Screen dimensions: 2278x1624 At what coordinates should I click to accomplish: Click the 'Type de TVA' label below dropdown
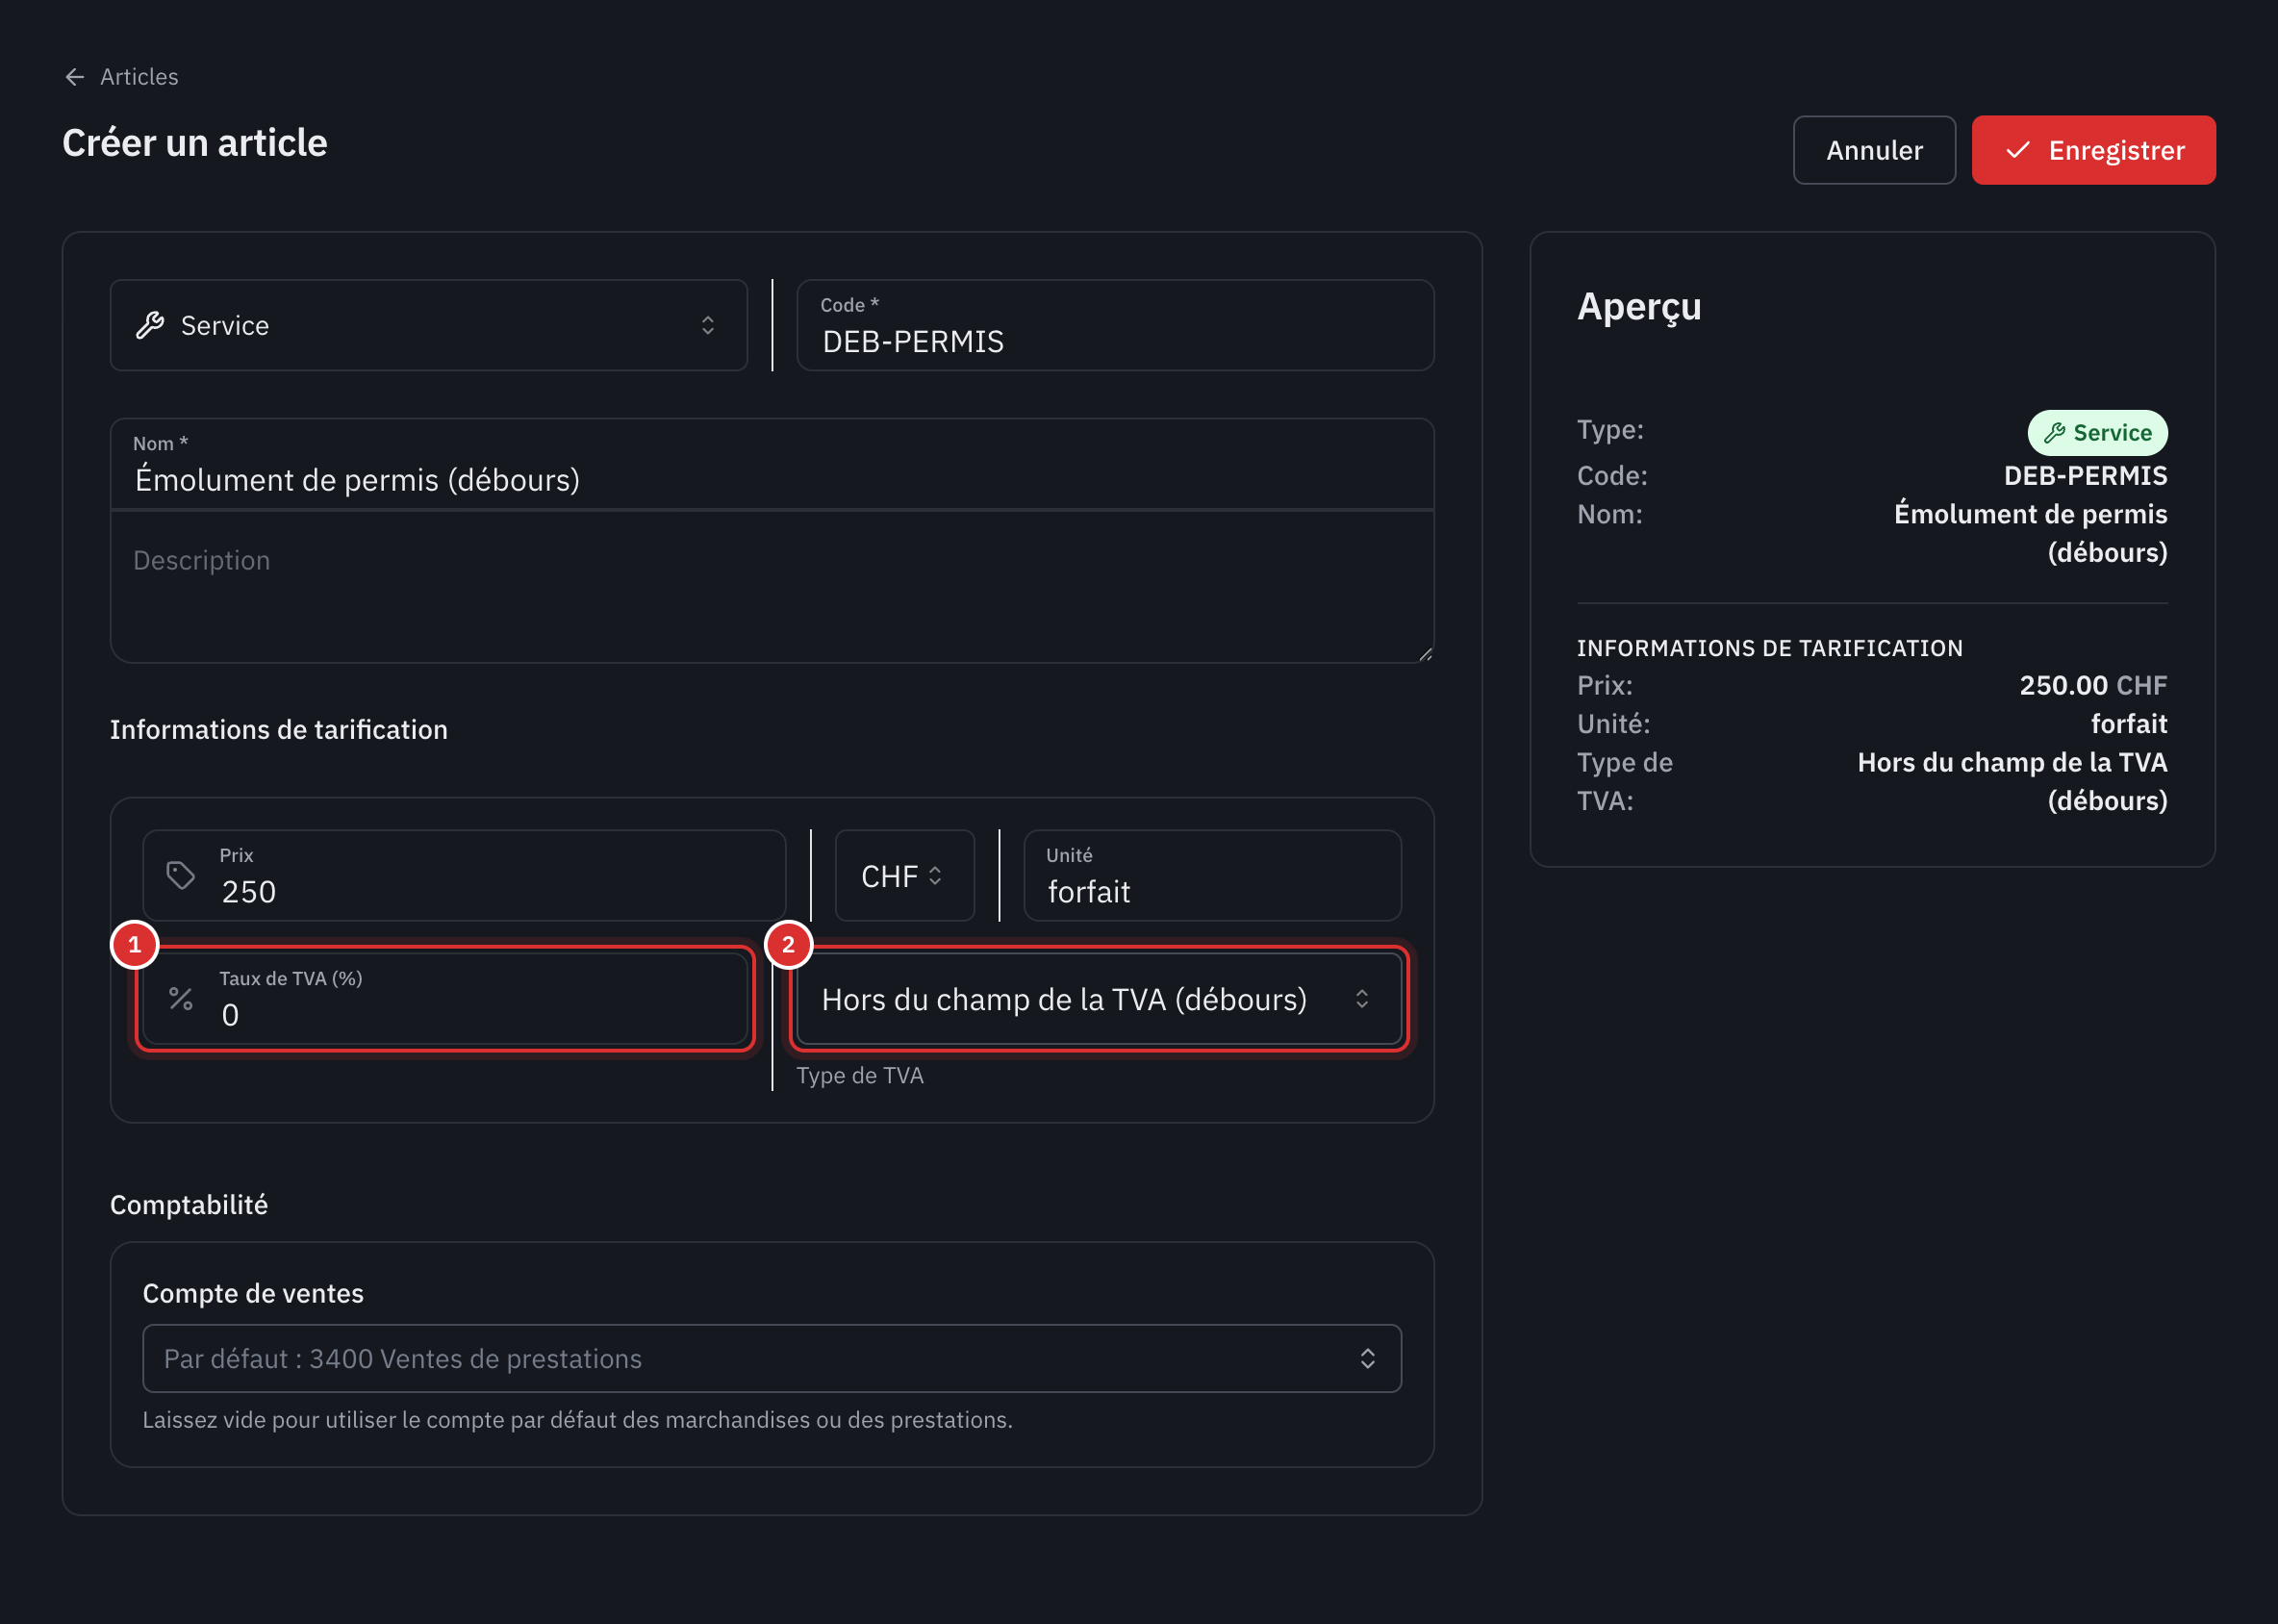(x=860, y=1076)
